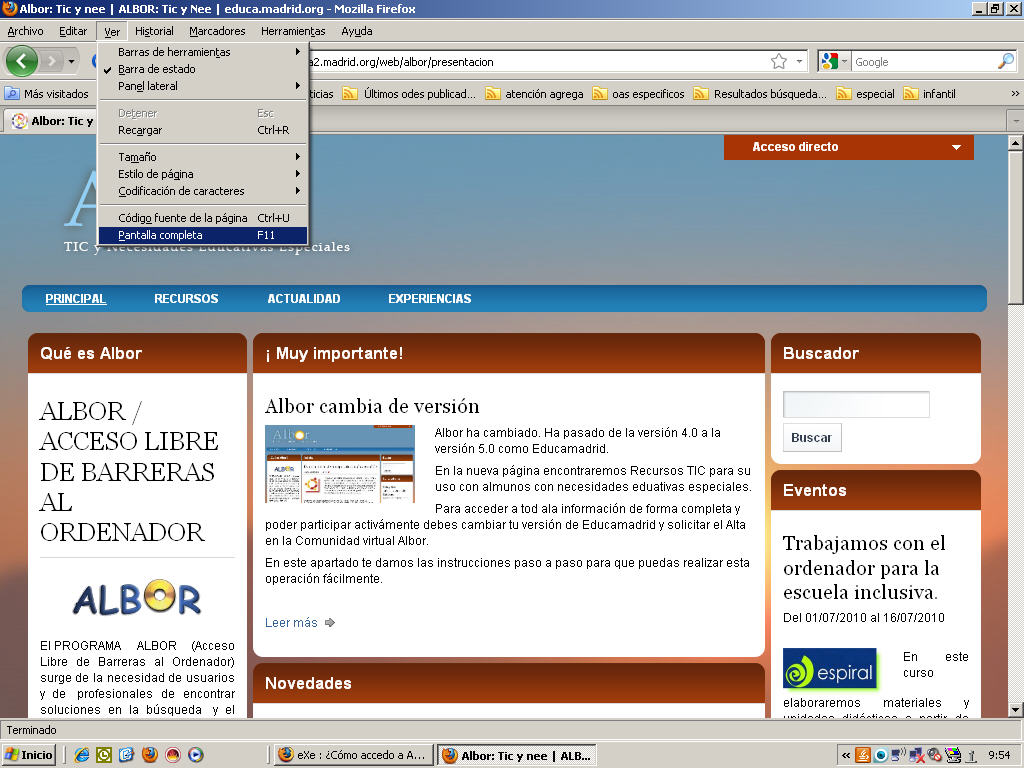Select Pantalla completa in the Ver menu
The width and height of the screenshot is (1024, 768).
coord(202,234)
